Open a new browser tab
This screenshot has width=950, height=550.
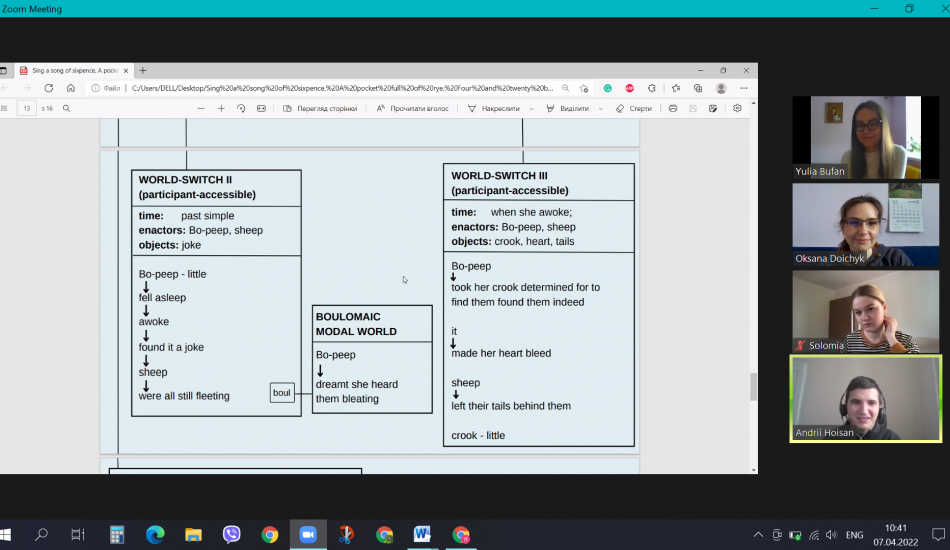[143, 71]
